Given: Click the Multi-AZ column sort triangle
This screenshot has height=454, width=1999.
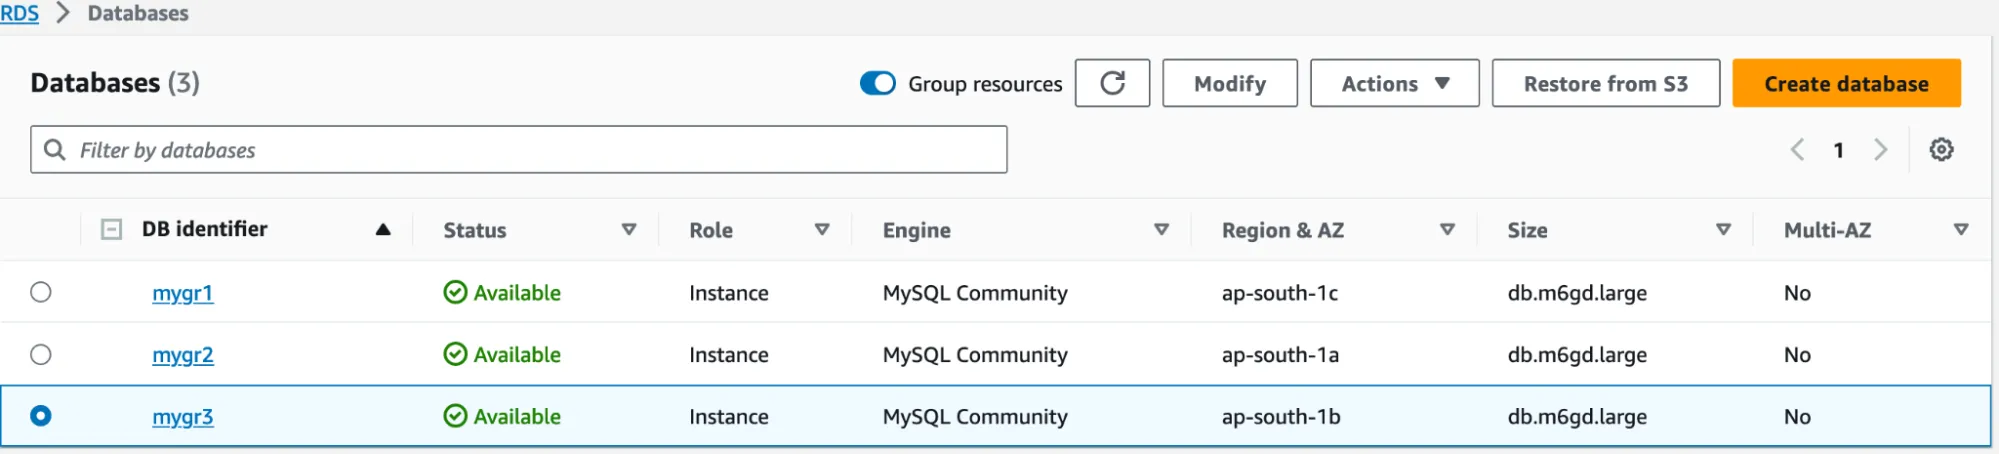Looking at the screenshot, I should coord(1960,230).
